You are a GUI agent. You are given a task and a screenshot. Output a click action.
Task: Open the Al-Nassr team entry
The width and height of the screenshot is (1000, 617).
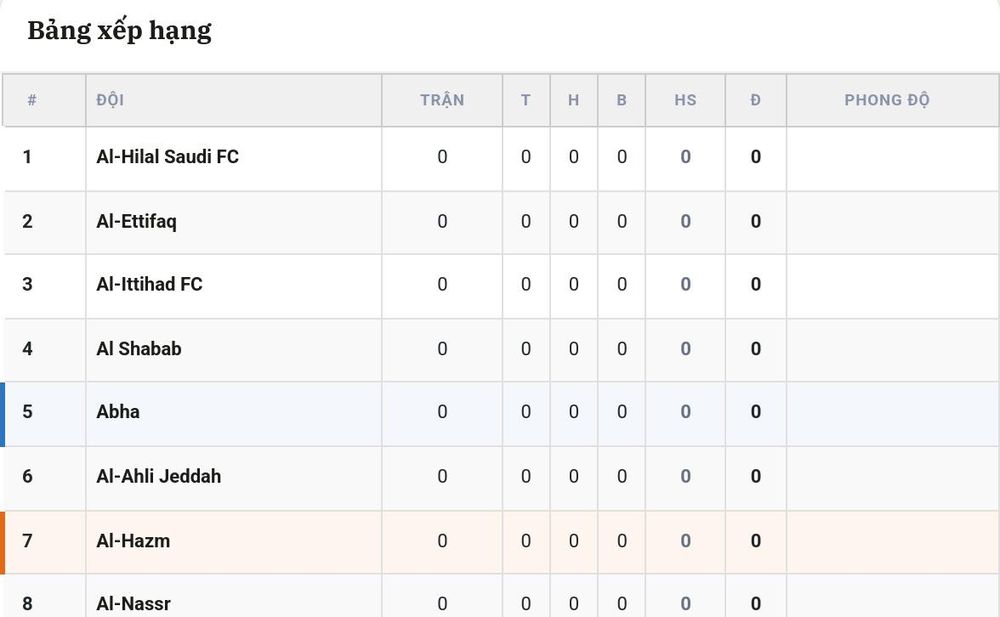(133, 604)
